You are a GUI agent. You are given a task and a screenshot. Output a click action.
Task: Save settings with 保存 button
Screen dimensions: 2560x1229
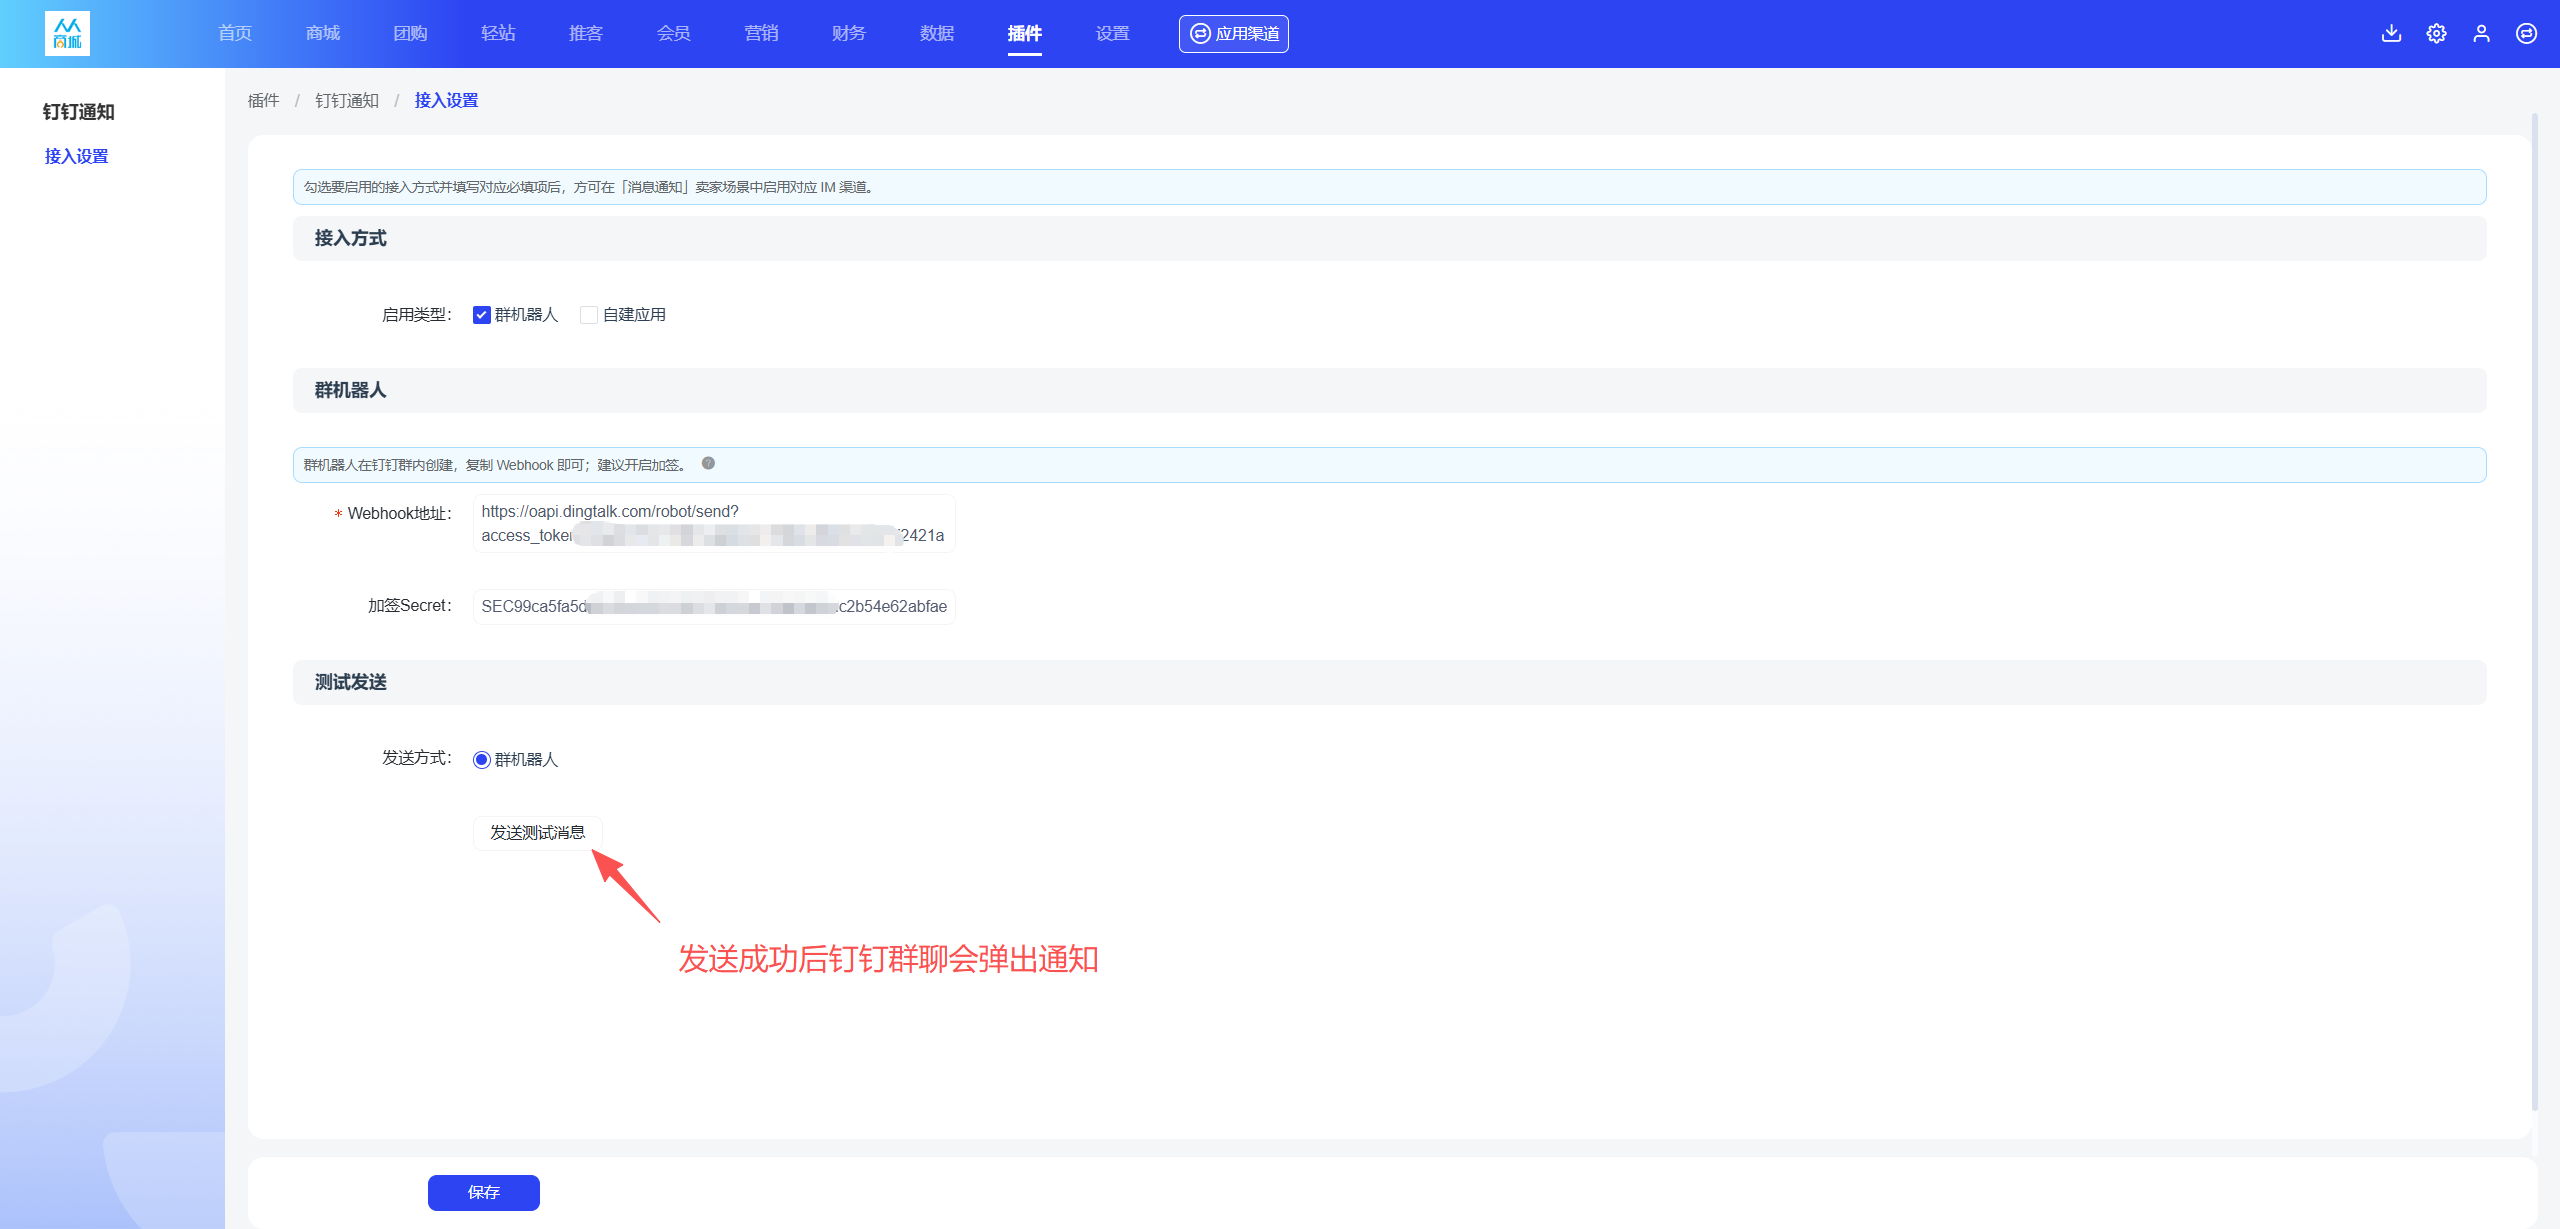(x=484, y=1192)
